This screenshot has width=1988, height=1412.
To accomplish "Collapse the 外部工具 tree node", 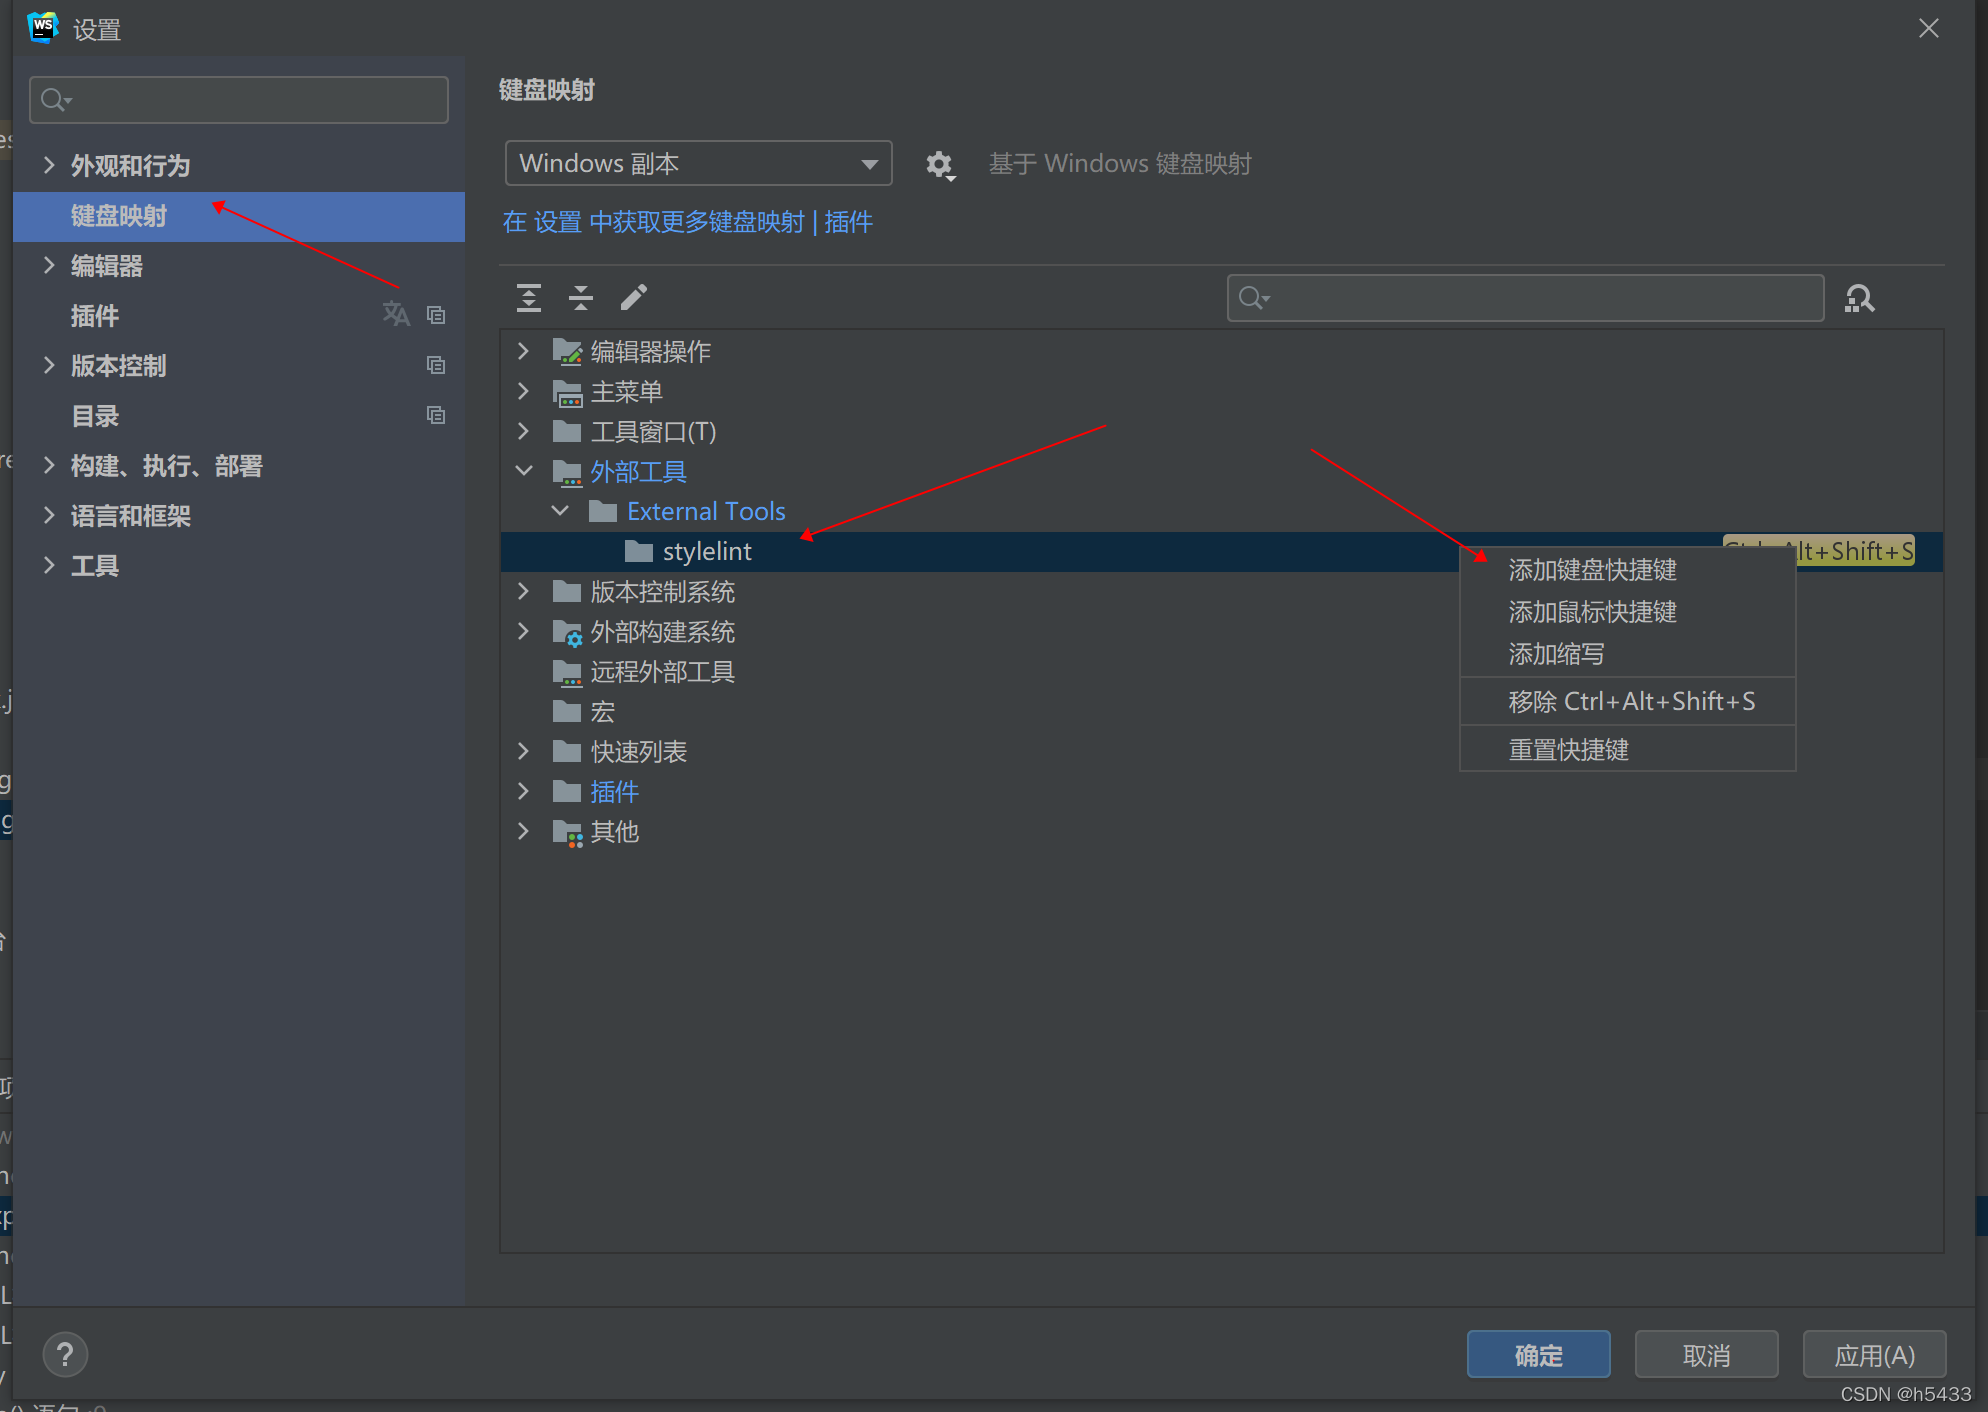I will pyautogui.click(x=523, y=471).
